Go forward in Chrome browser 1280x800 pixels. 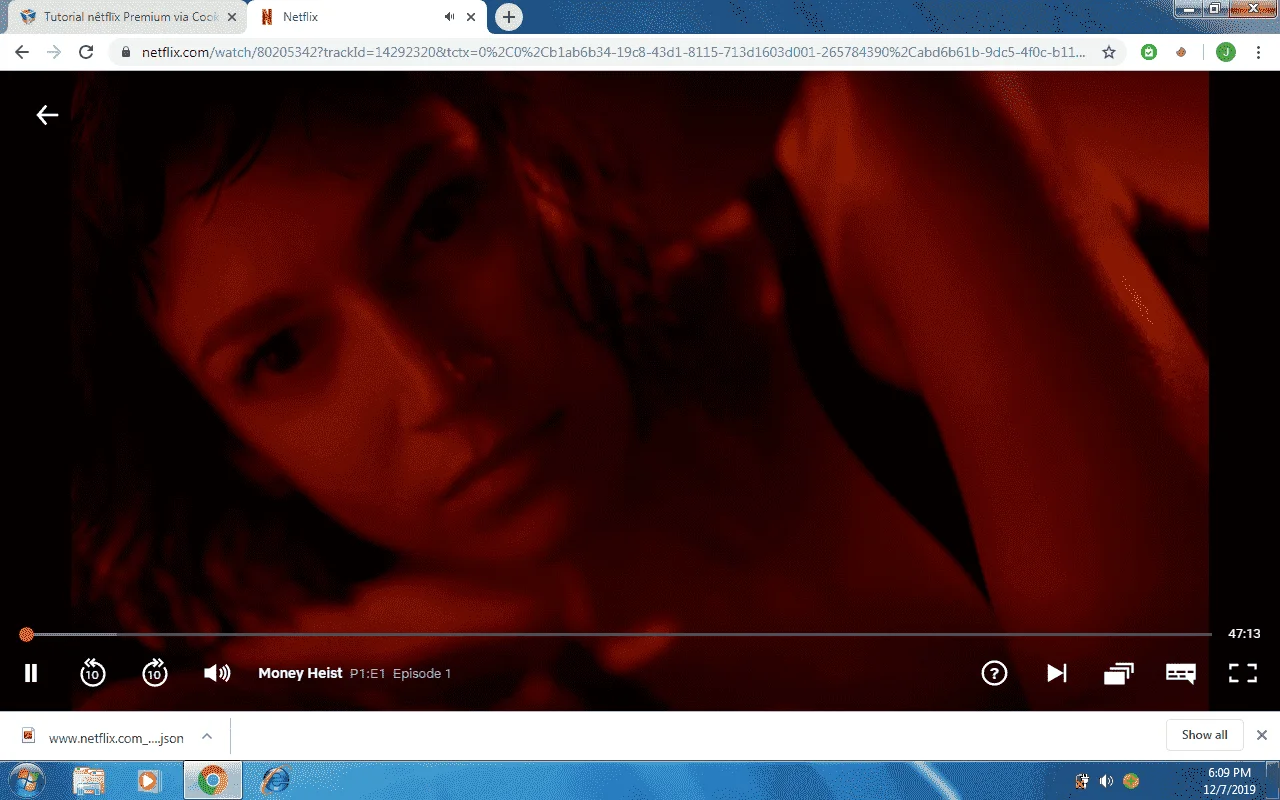[x=54, y=52]
